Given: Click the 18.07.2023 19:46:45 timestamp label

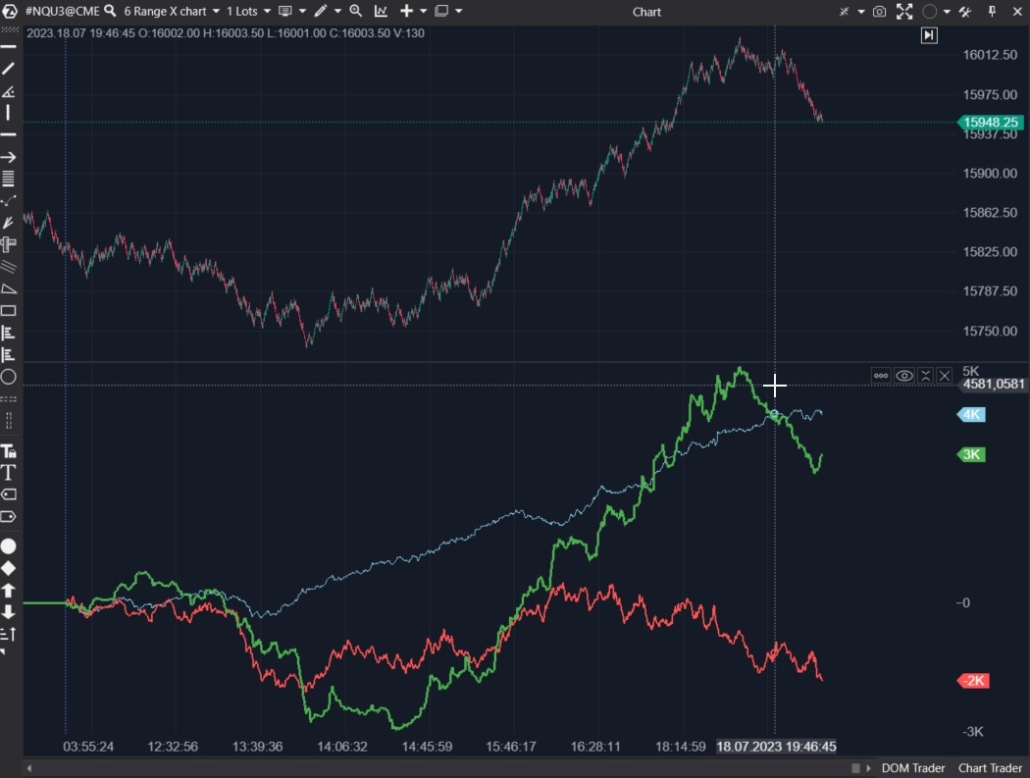Looking at the screenshot, I should [x=776, y=746].
